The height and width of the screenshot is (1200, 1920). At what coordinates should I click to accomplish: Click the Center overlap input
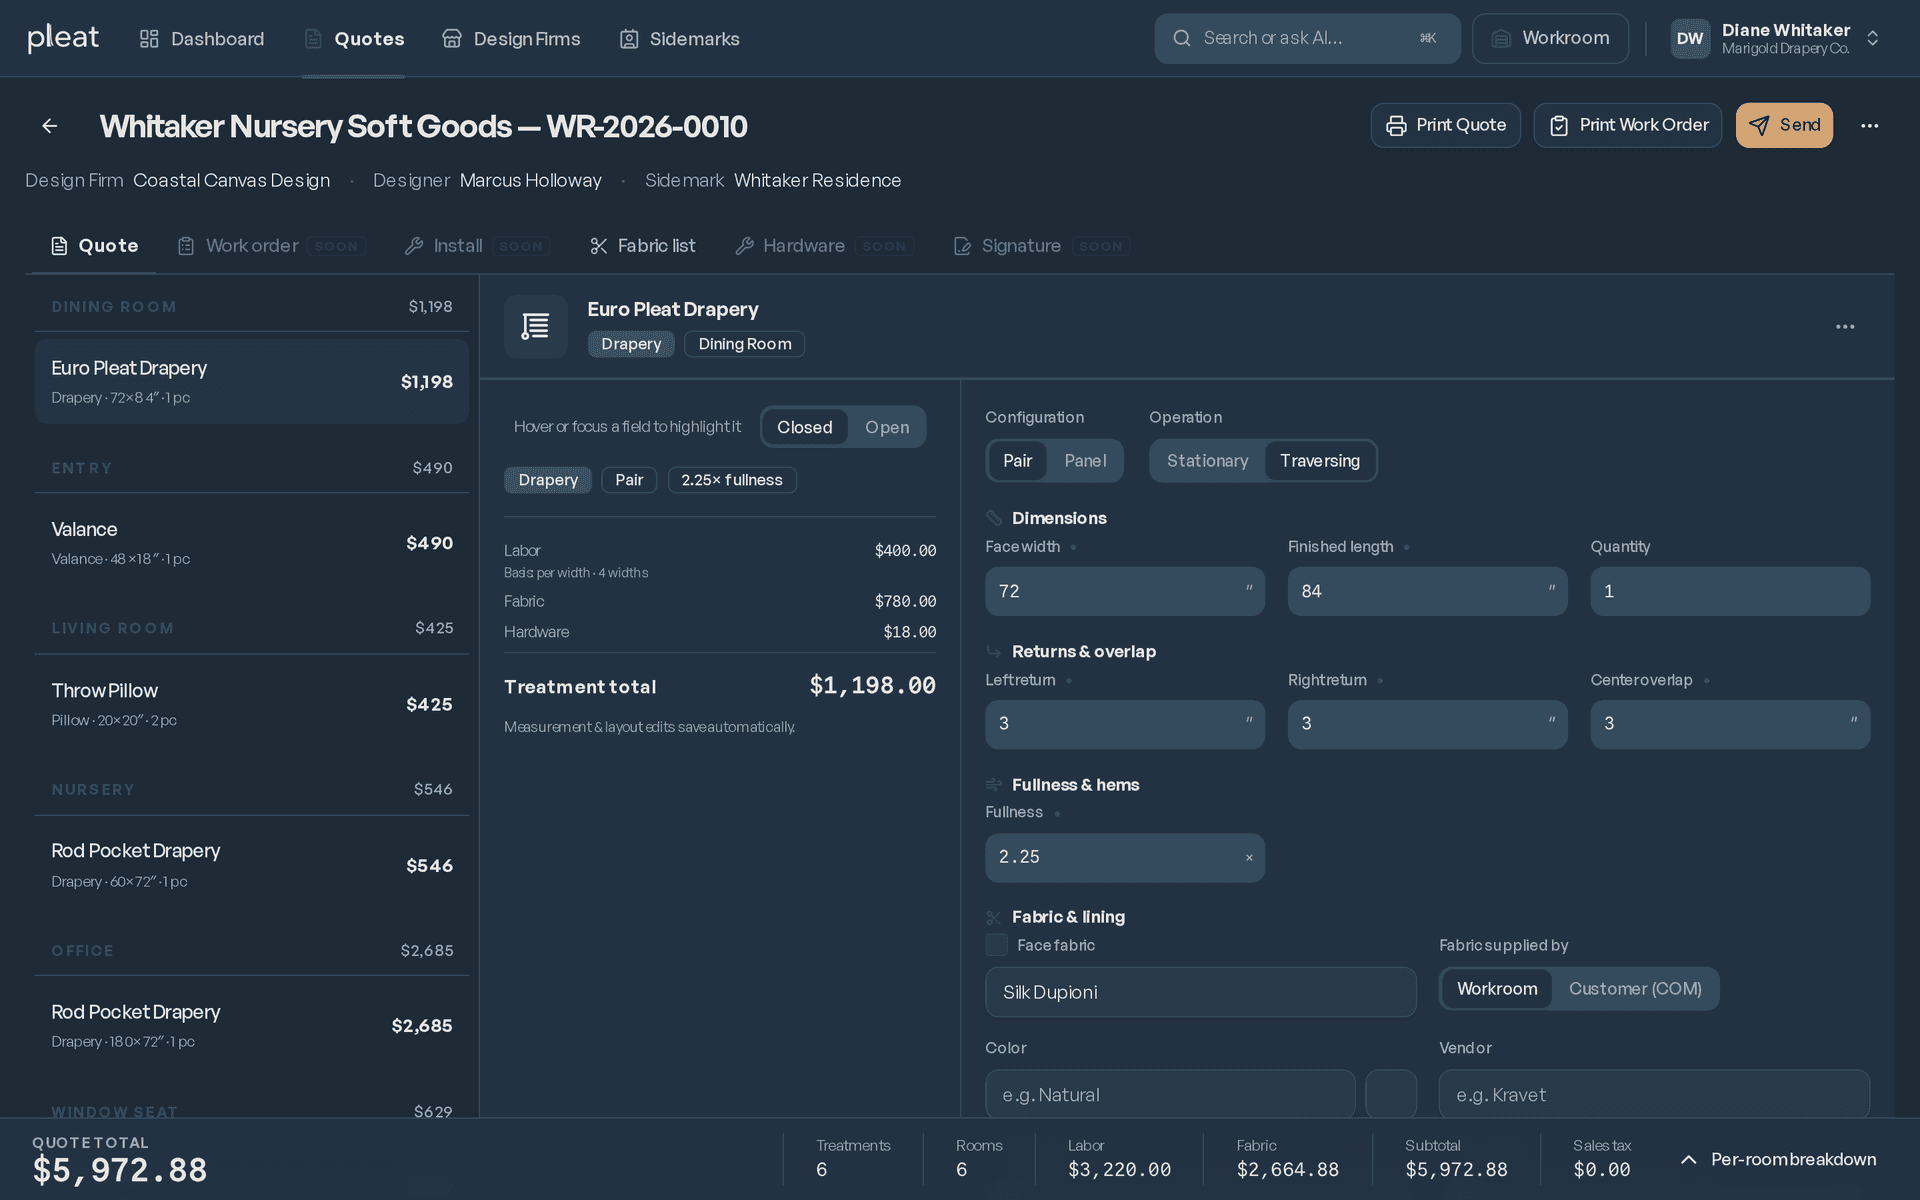[1730, 724]
